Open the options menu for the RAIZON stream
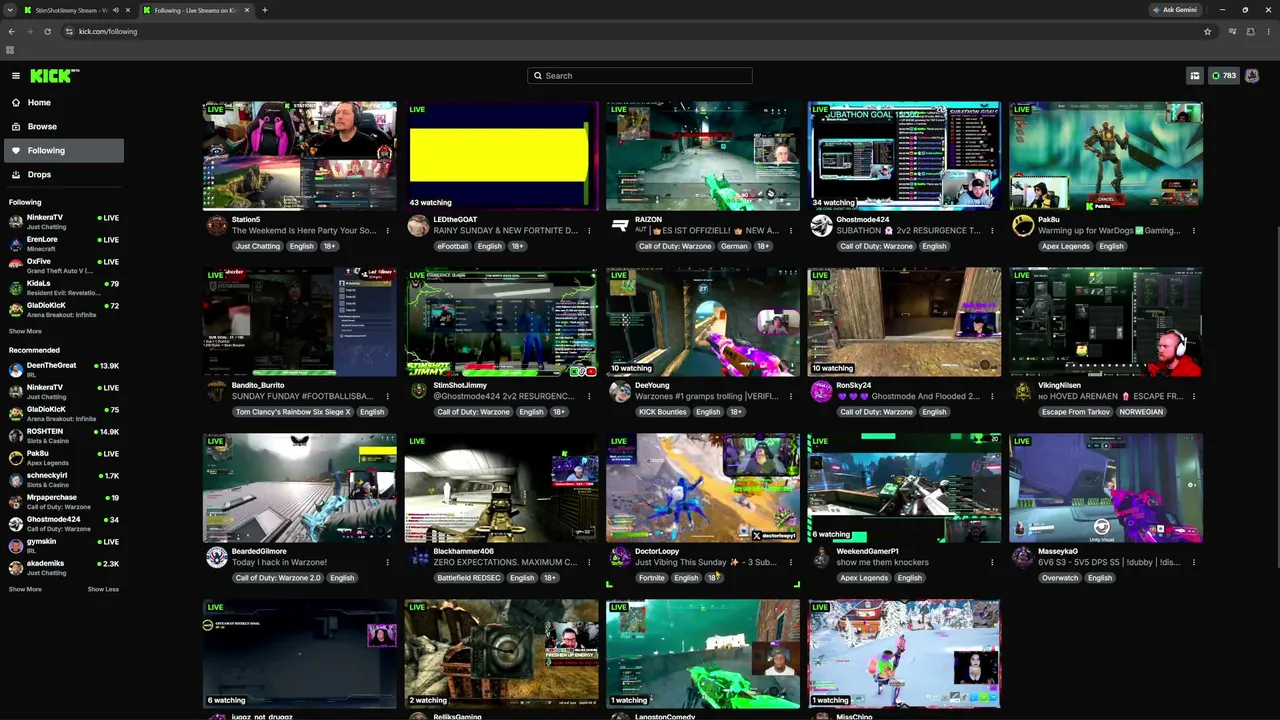 click(x=791, y=231)
